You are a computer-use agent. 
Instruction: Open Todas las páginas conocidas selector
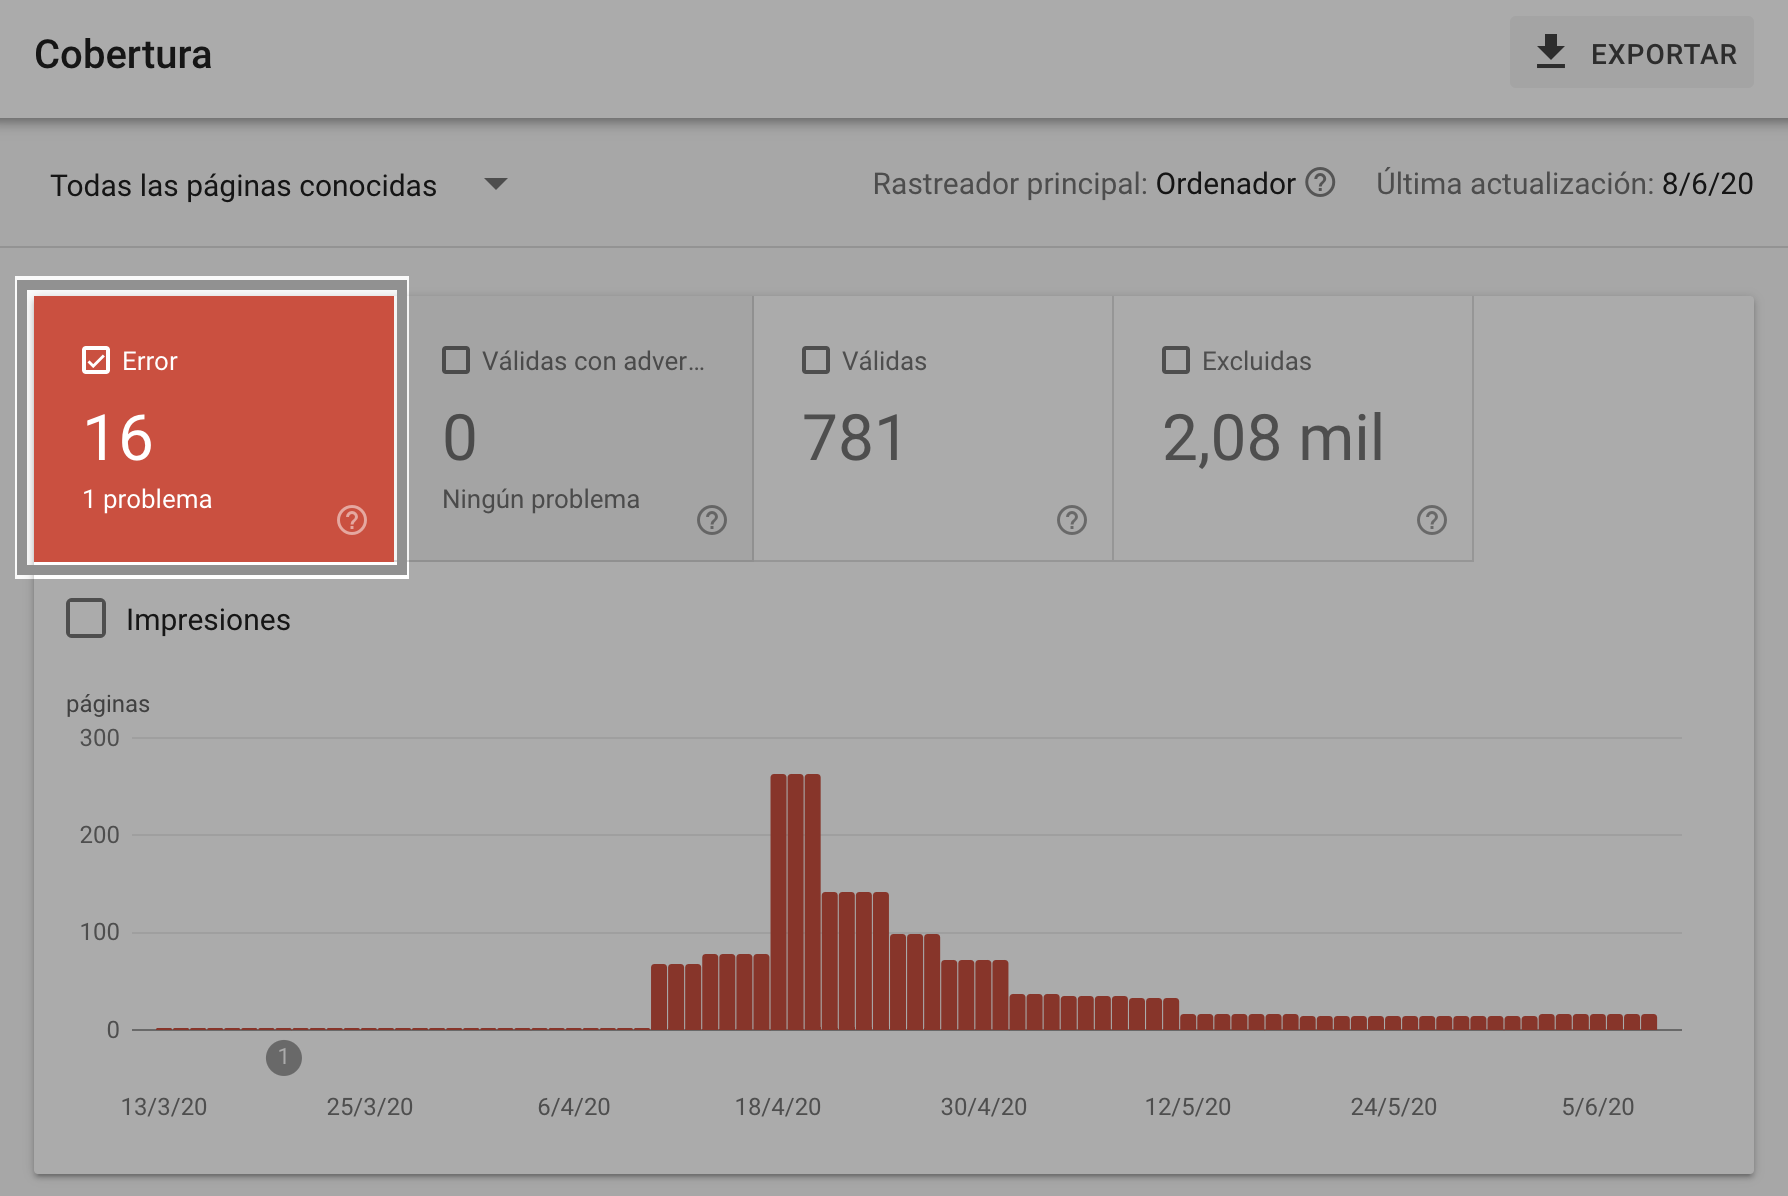243,186
